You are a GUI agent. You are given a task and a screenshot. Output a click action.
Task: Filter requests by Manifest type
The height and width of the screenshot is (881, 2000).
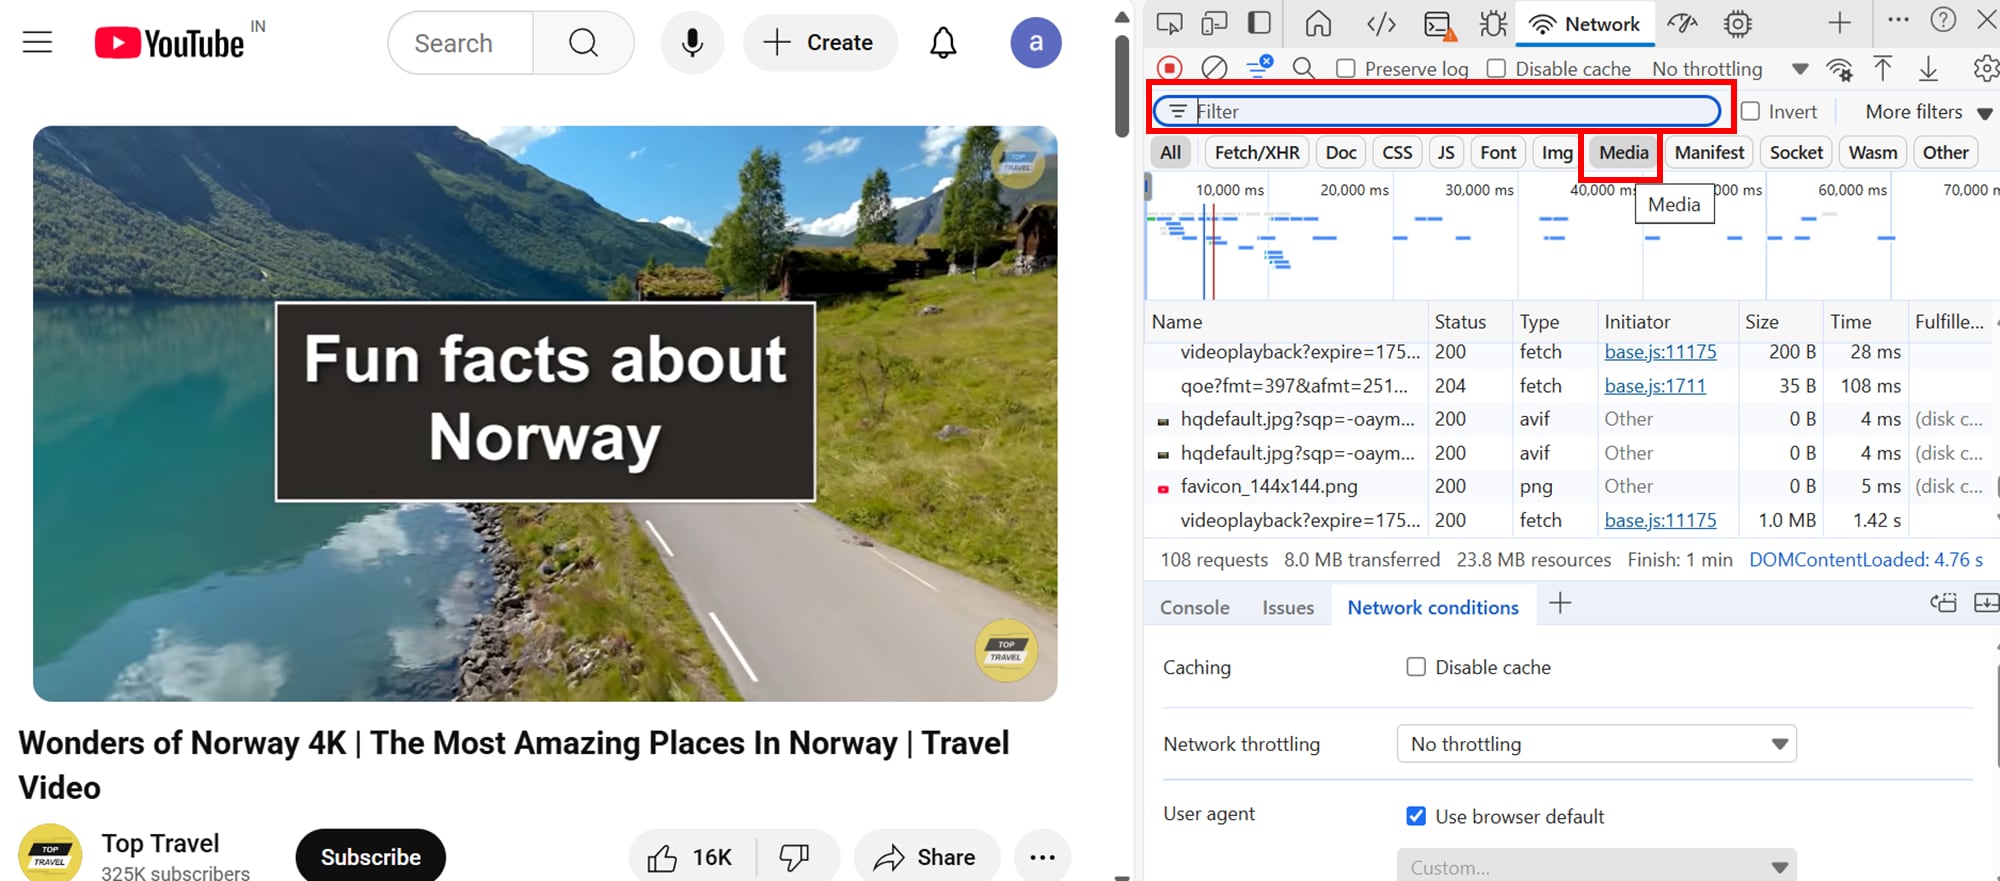(x=1709, y=152)
